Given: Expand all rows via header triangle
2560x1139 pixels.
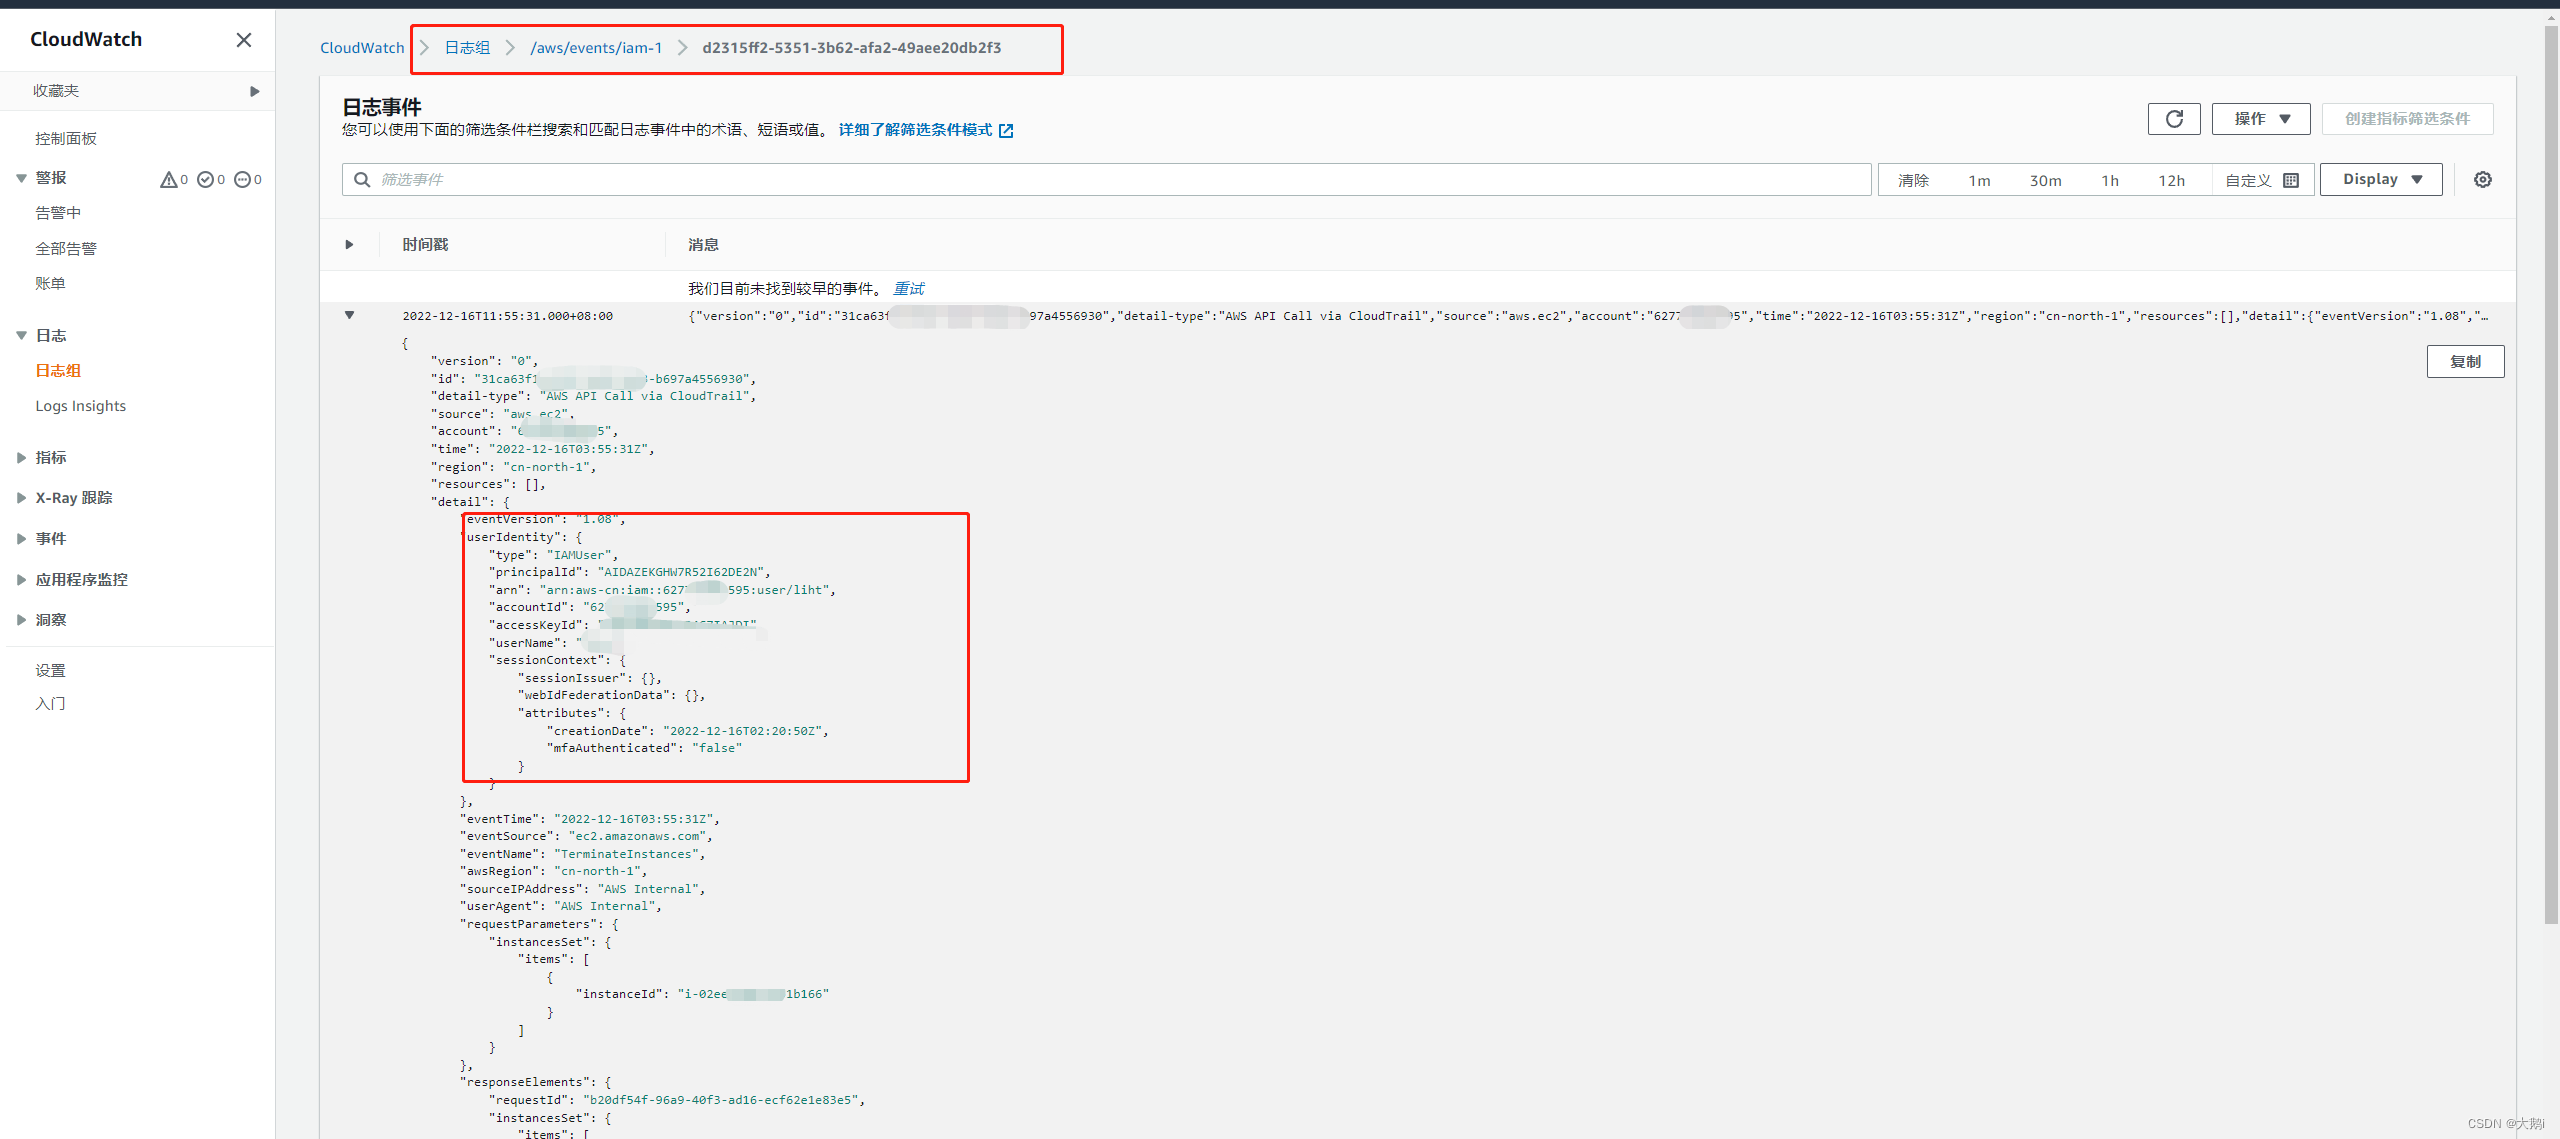Looking at the screenshot, I should (349, 245).
